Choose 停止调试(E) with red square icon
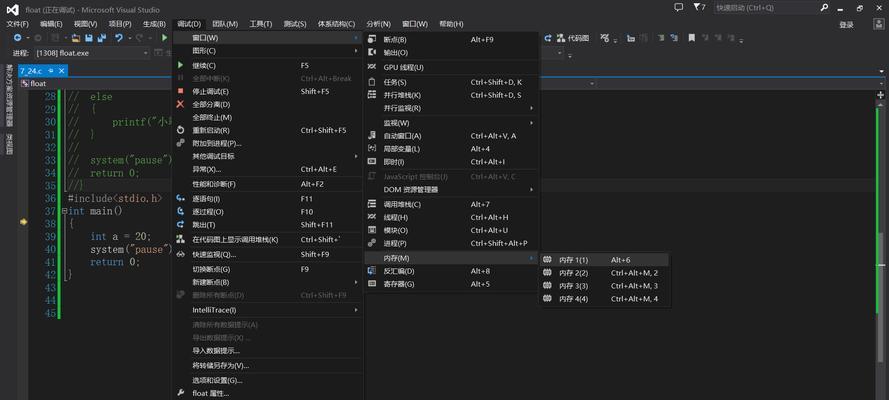889x400 pixels. (x=267, y=91)
